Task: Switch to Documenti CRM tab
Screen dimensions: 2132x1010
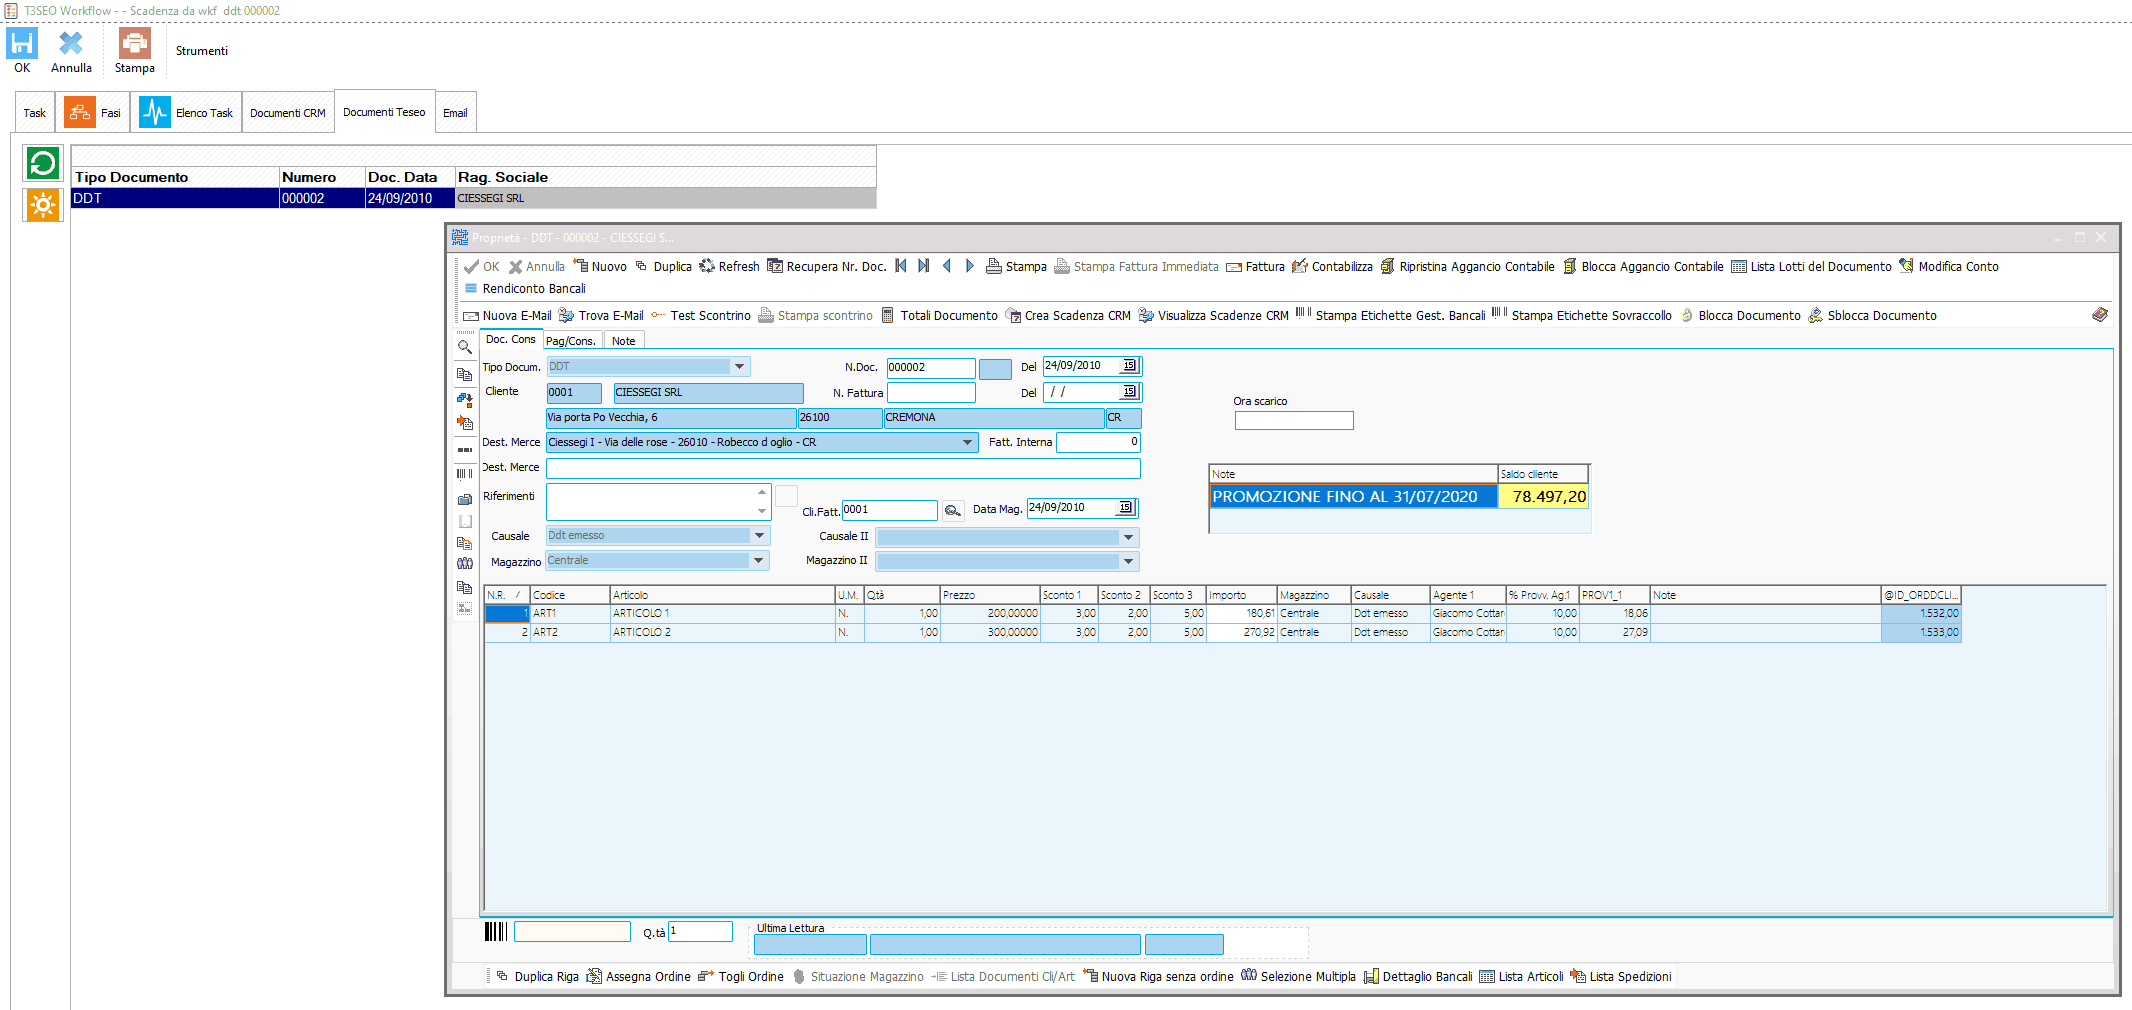Action: (x=288, y=113)
